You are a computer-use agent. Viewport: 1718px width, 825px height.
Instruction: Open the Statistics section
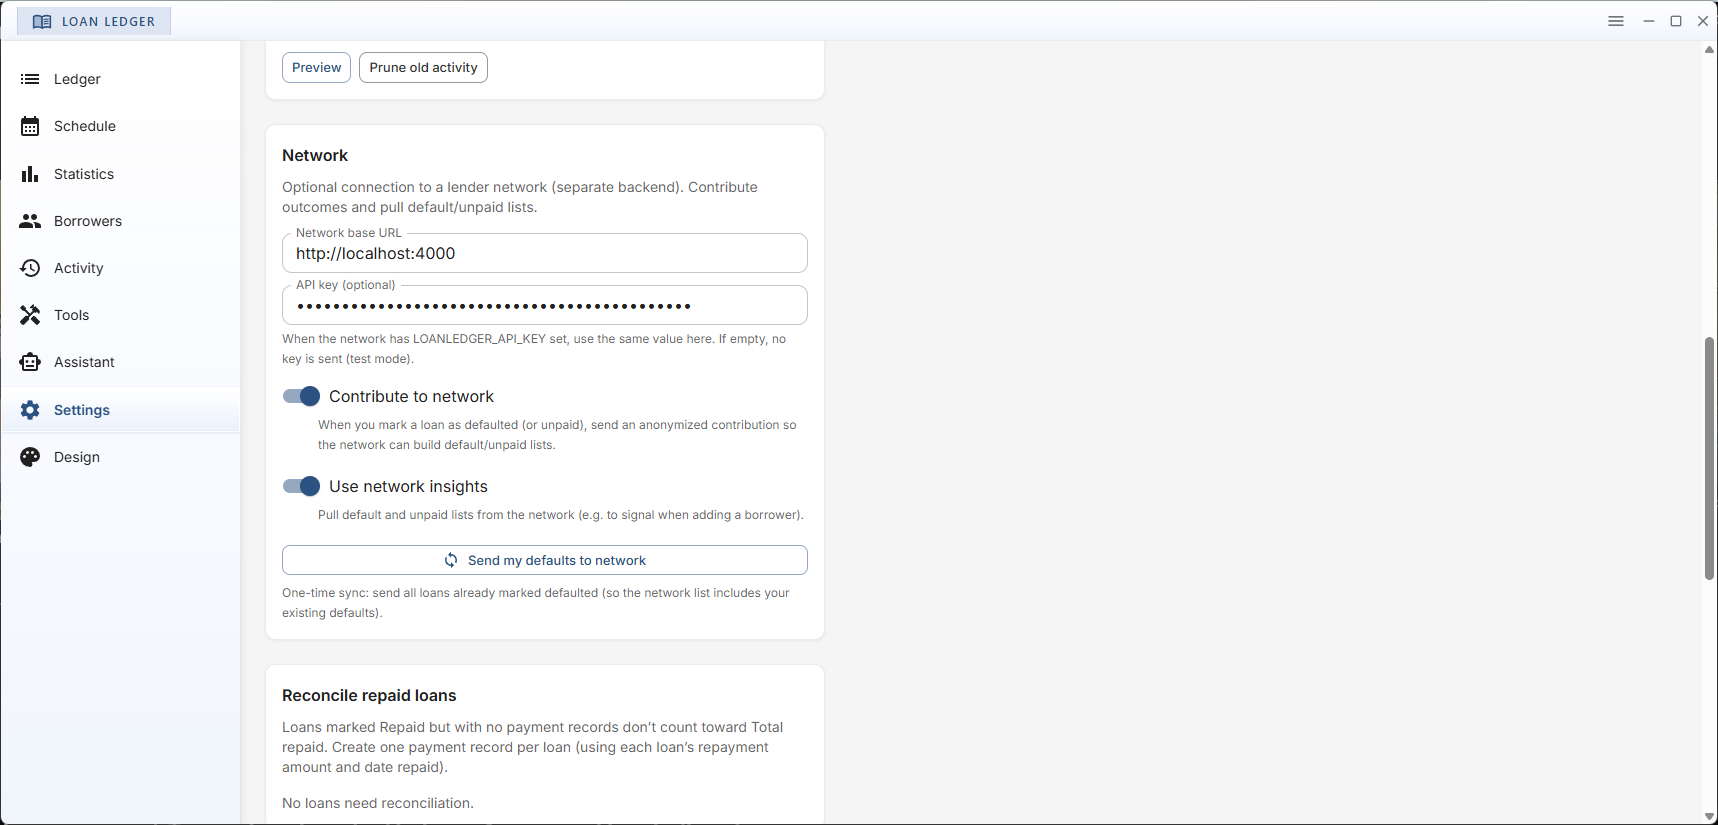pyautogui.click(x=120, y=174)
